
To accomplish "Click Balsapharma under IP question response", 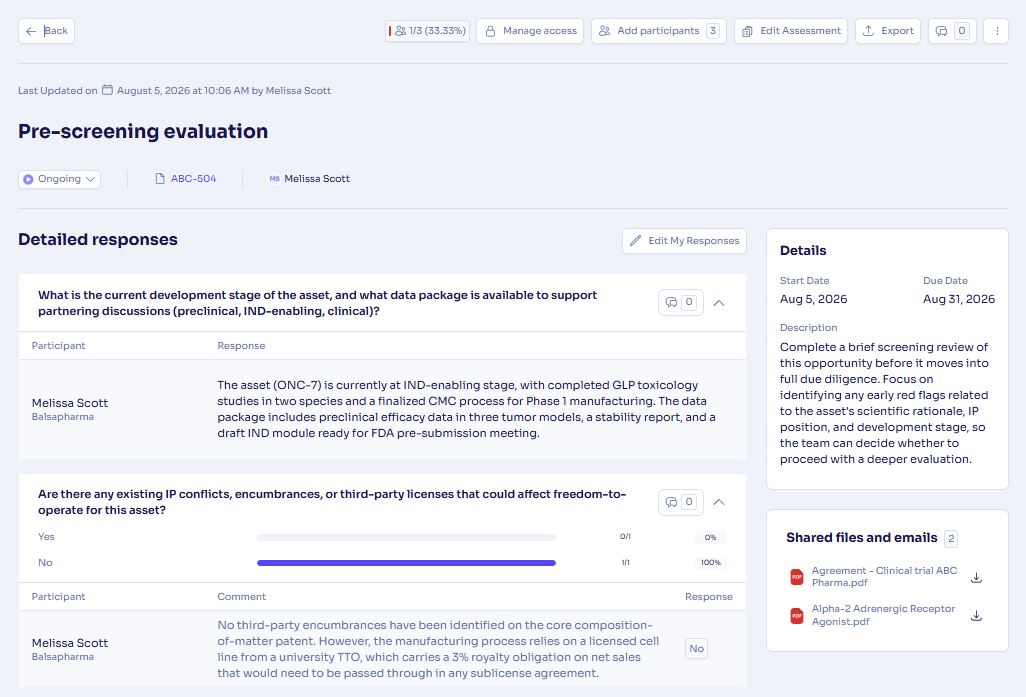I will (x=63, y=657).
